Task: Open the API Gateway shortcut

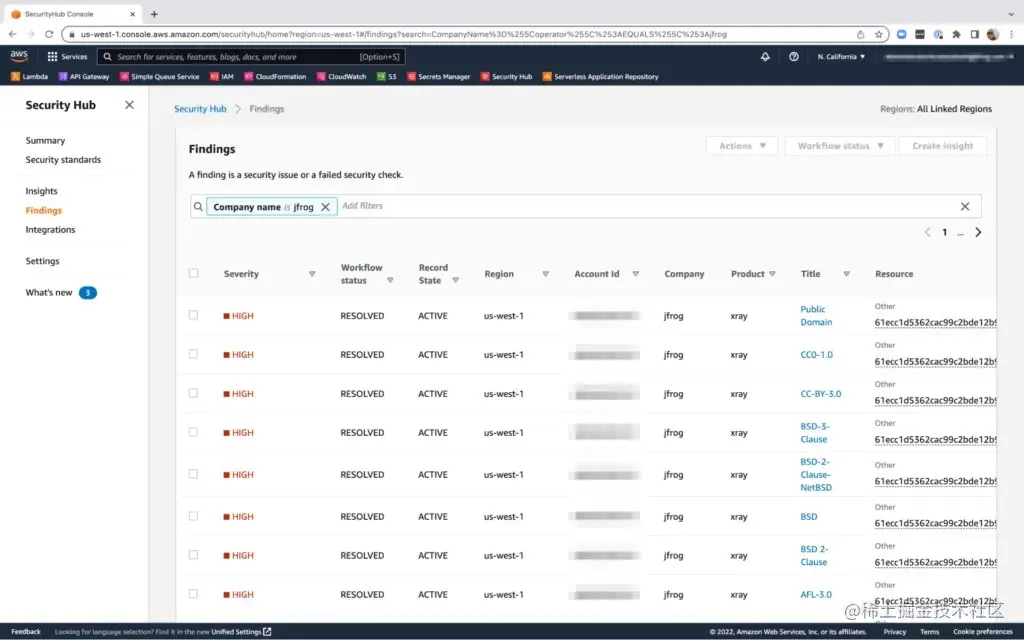Action: point(84,76)
